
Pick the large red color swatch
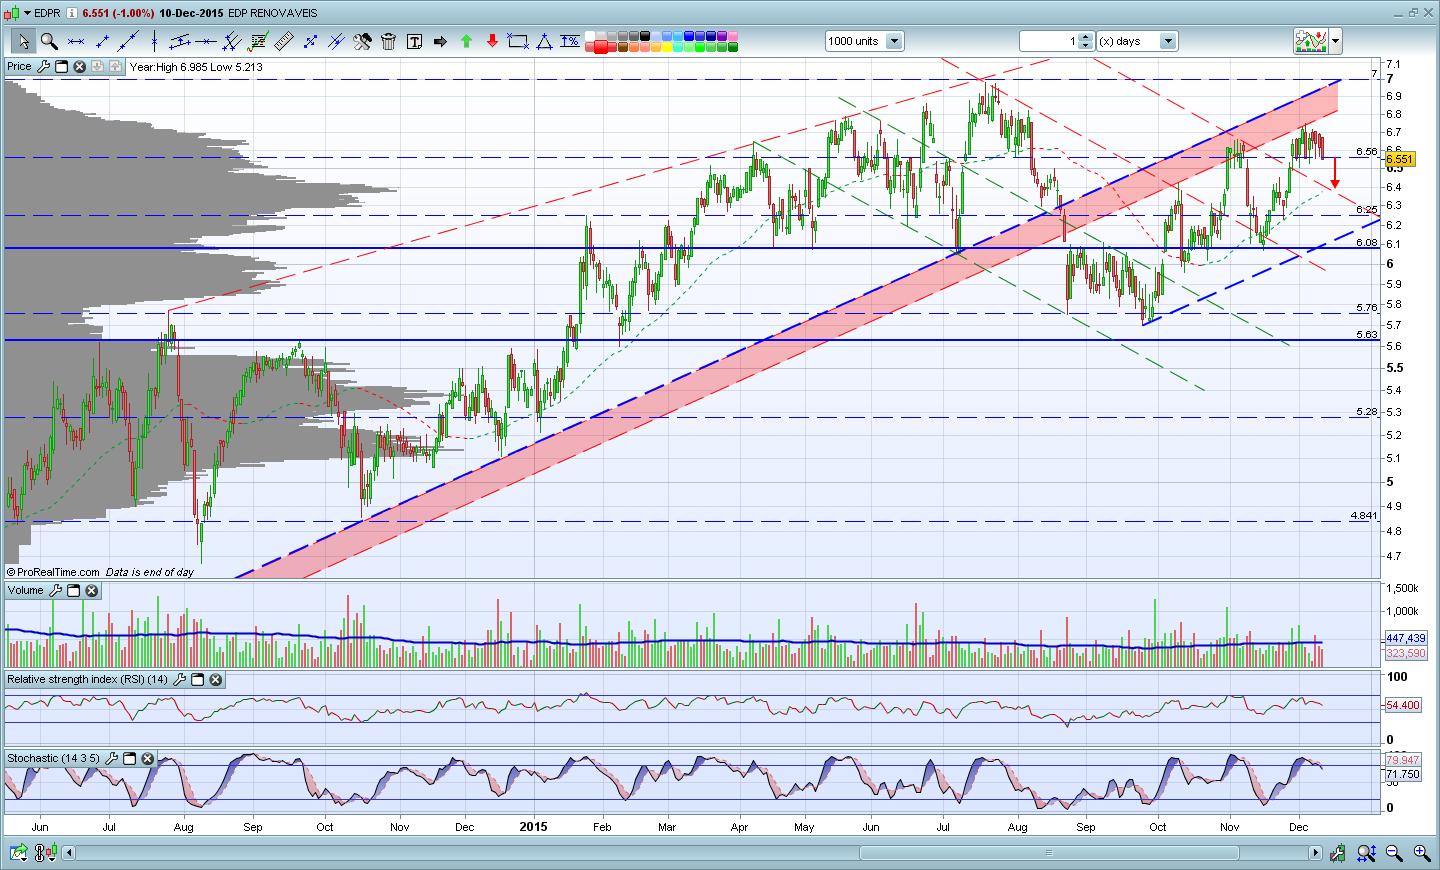point(601,46)
